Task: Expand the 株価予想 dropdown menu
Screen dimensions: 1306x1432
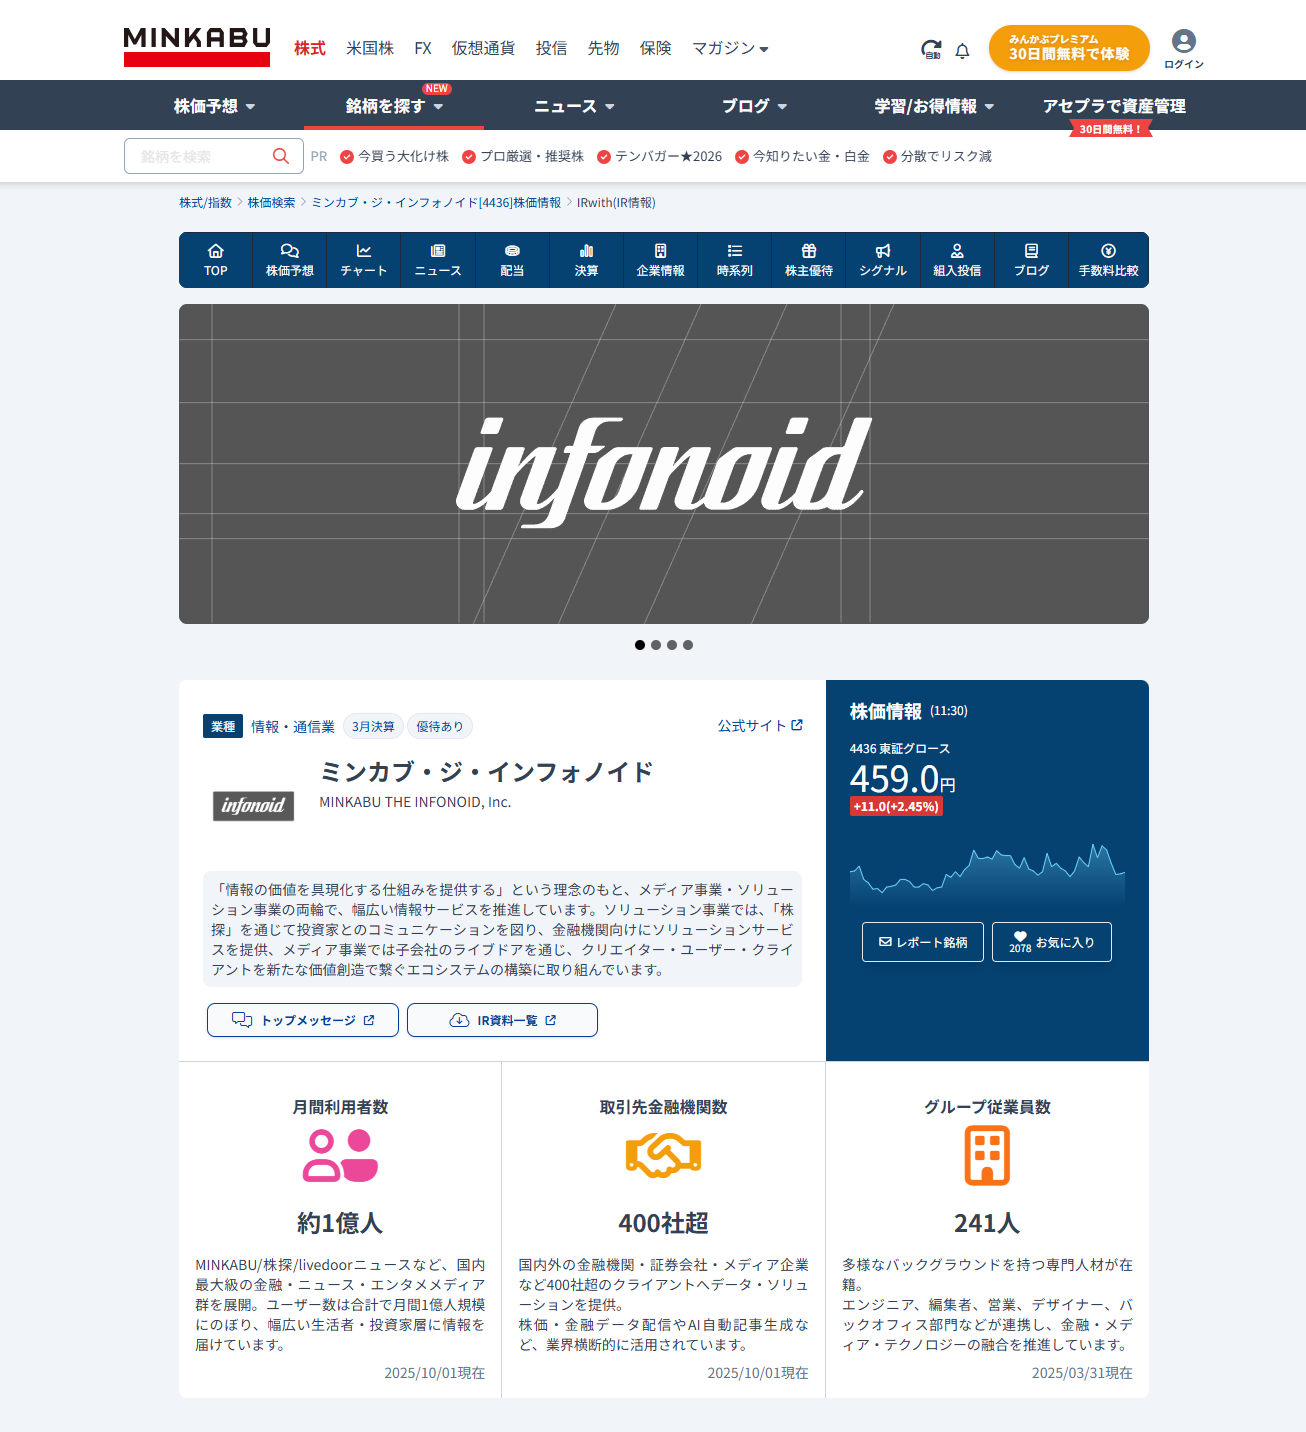Action: tap(215, 106)
